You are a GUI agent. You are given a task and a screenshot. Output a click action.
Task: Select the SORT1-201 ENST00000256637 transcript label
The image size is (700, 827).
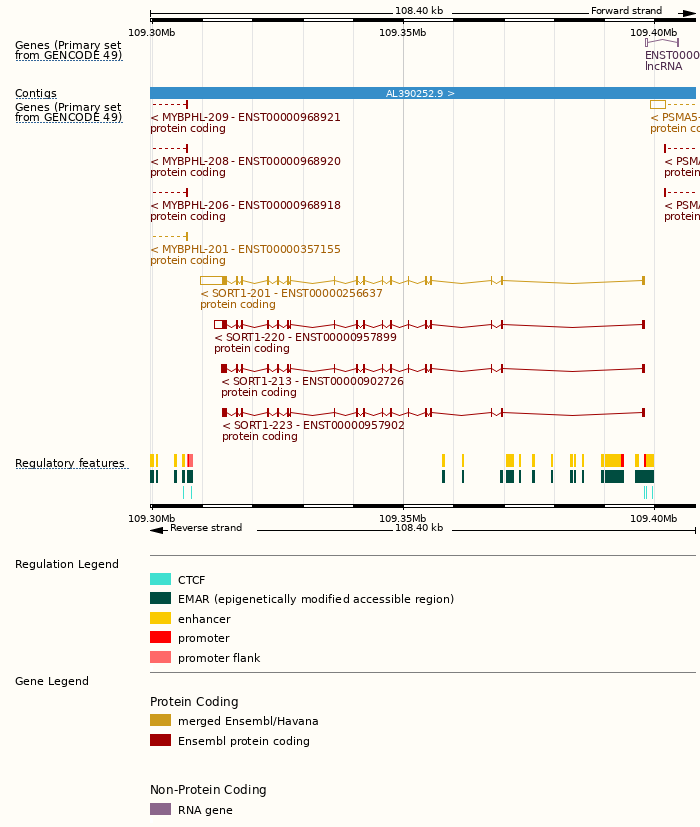(291, 294)
